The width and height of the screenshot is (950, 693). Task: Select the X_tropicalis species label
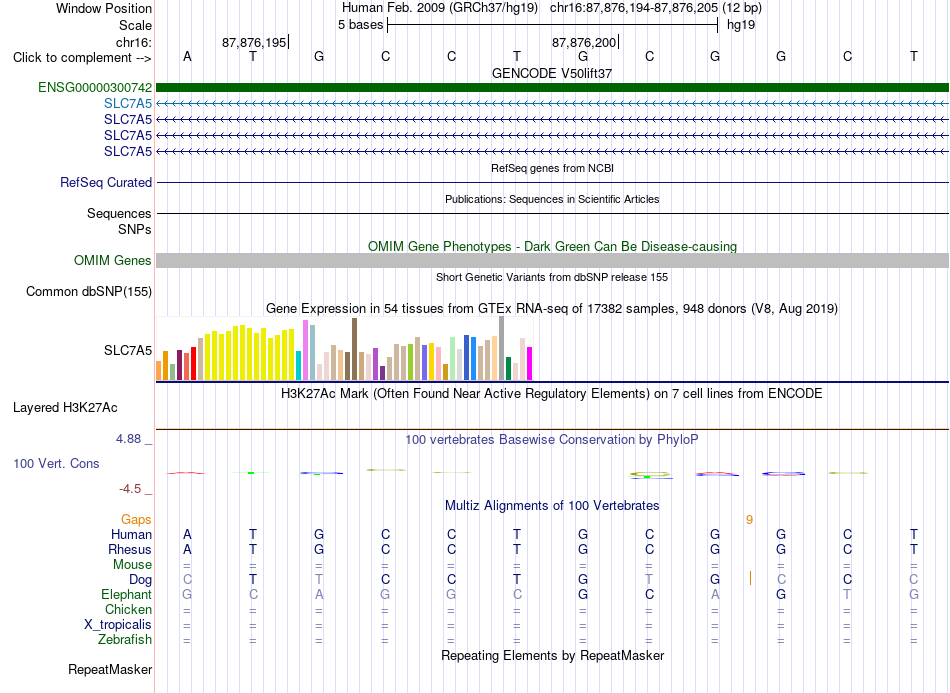tap(118, 625)
